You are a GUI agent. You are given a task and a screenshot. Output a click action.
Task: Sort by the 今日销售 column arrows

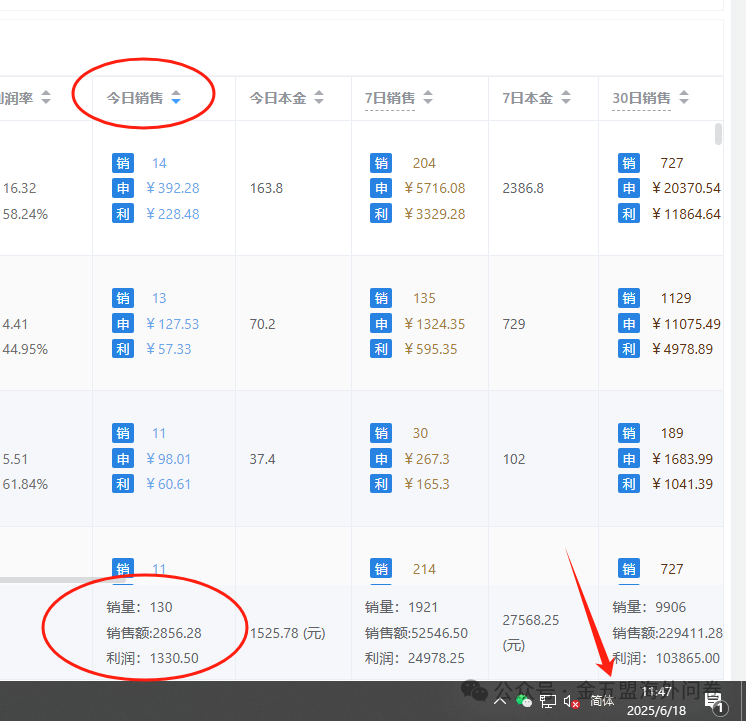pyautogui.click(x=176, y=97)
